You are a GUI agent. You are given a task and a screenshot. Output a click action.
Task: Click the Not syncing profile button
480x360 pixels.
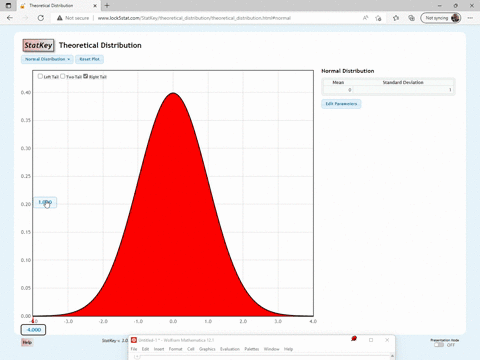tap(441, 18)
